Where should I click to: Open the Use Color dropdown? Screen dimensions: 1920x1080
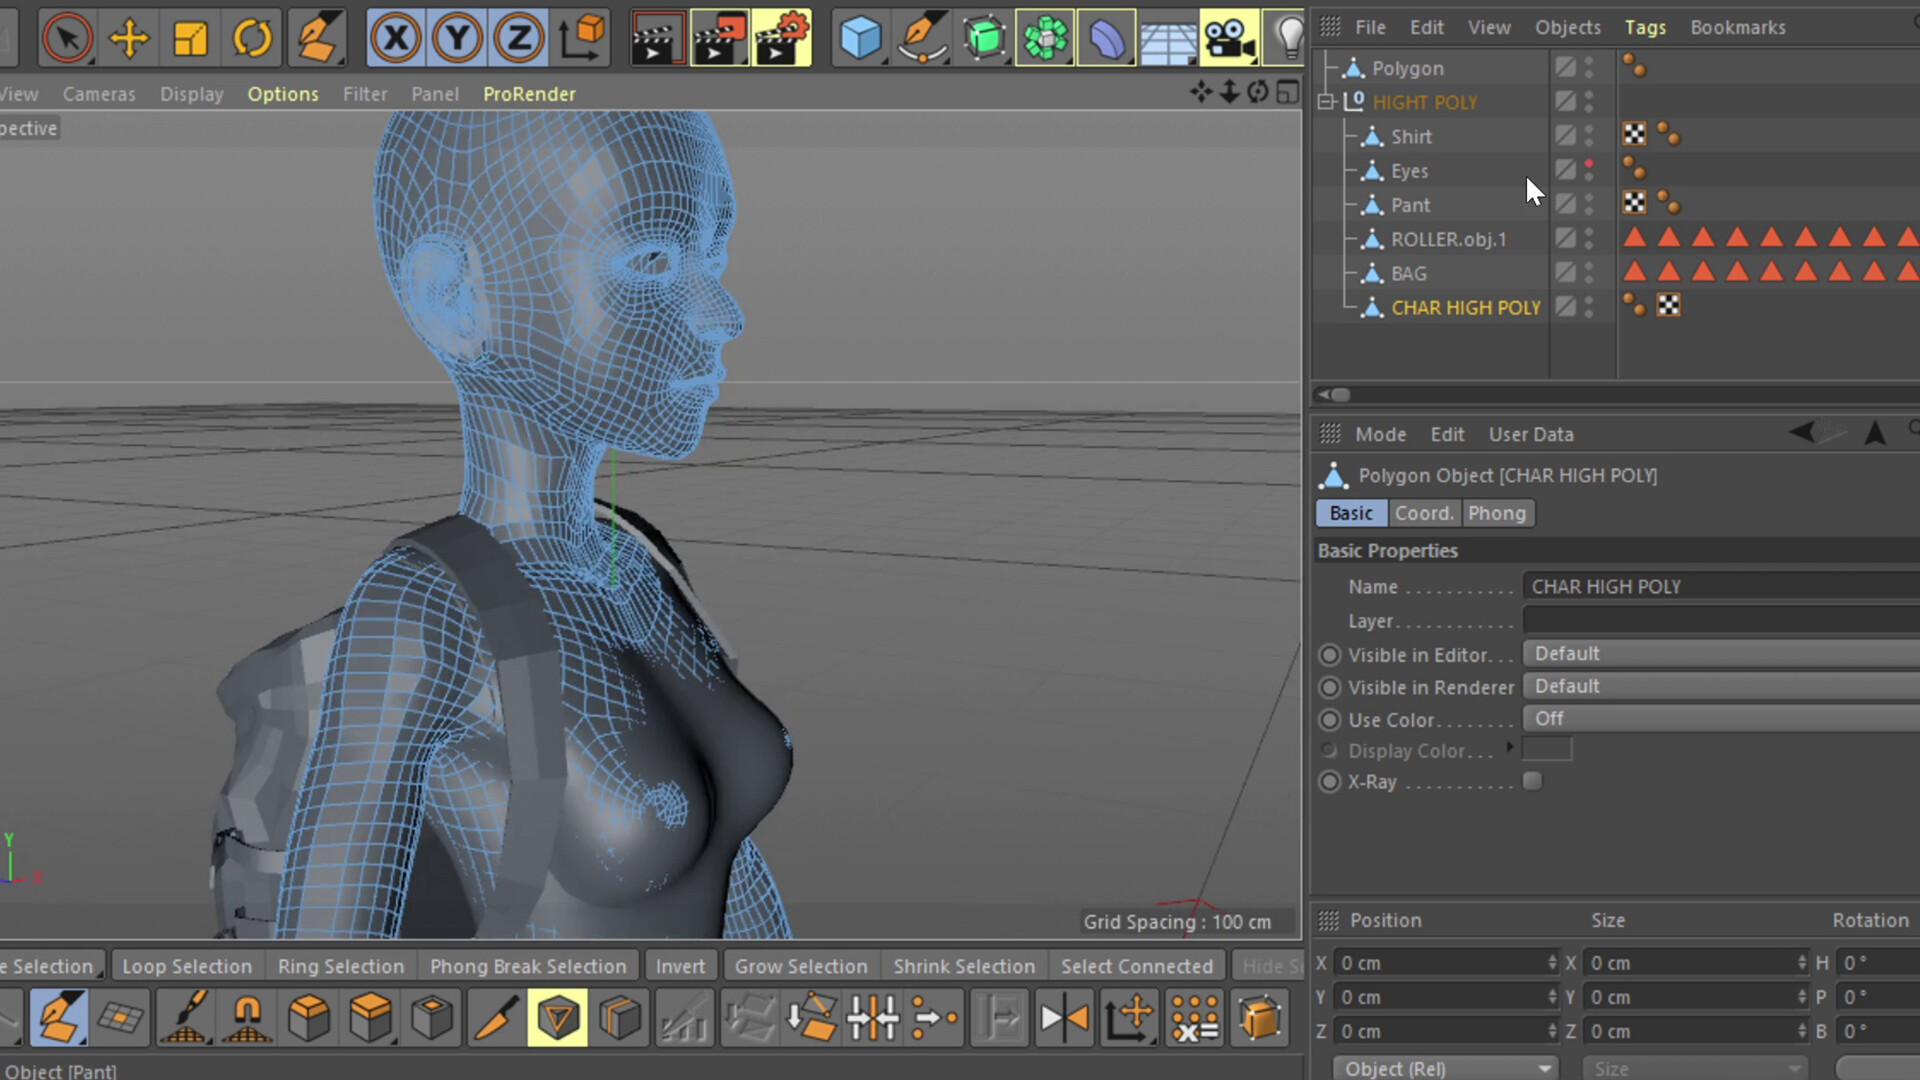(x=1720, y=719)
